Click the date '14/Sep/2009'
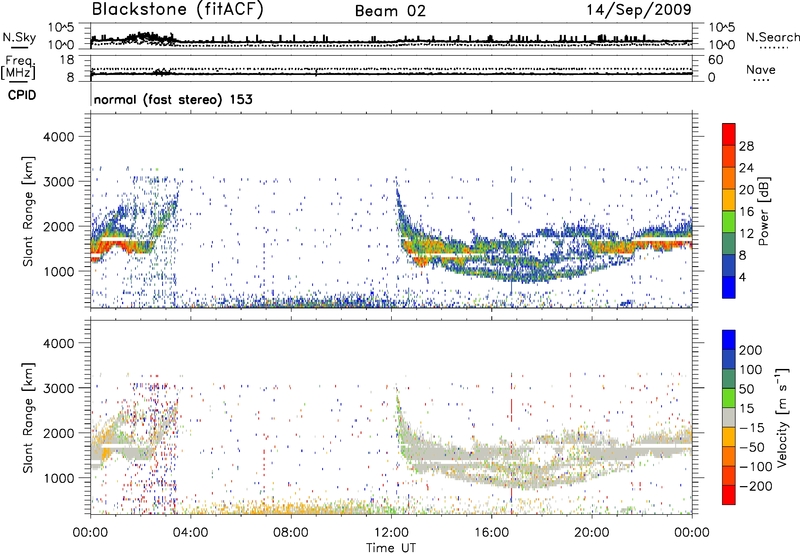Screen dimensions: 800x554 point(639,10)
